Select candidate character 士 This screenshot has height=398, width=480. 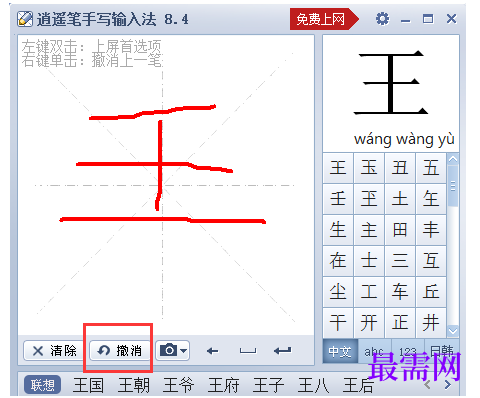click(369, 261)
